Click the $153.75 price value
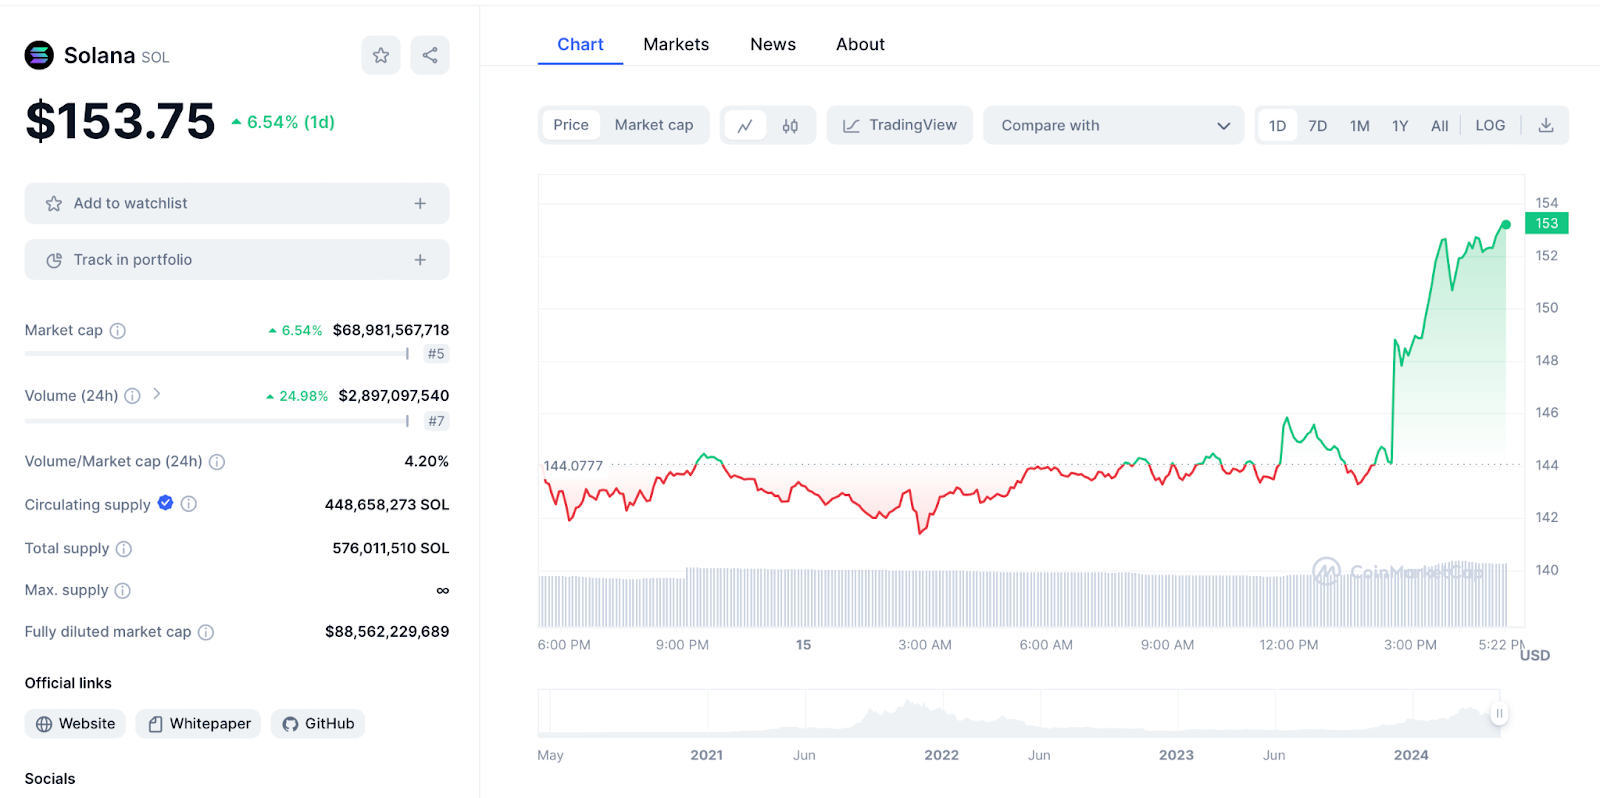The width and height of the screenshot is (1600, 798). tap(120, 121)
